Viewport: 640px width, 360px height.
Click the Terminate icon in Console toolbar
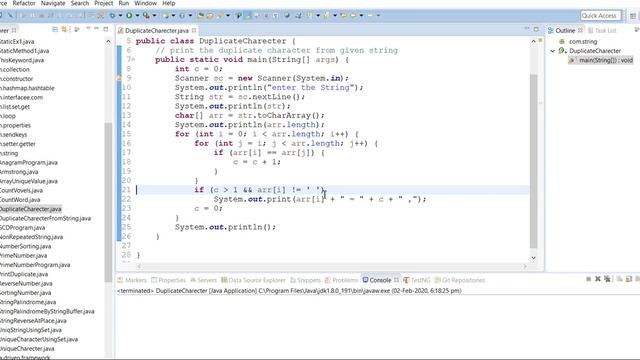pyautogui.click(x=589, y=279)
